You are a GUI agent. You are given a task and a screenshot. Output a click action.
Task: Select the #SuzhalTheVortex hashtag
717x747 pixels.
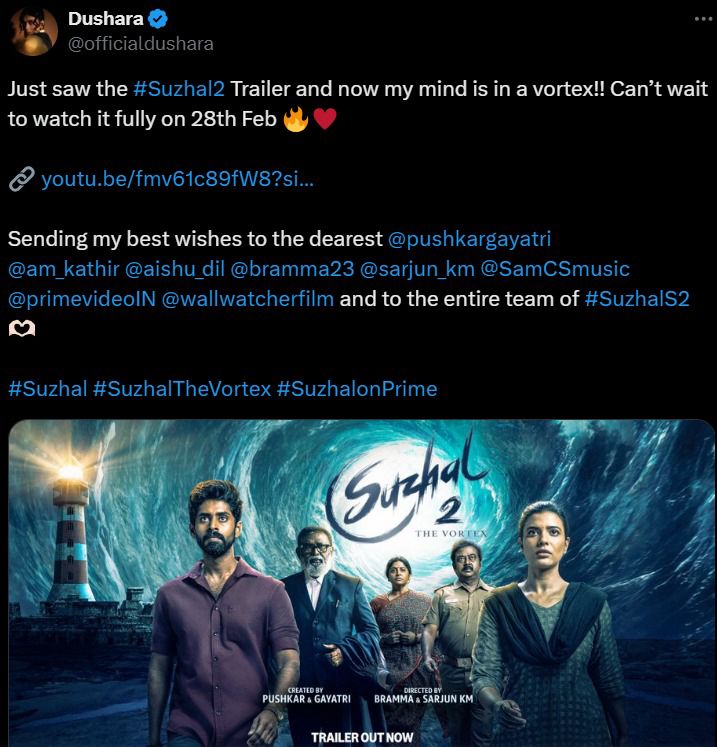[x=182, y=389]
